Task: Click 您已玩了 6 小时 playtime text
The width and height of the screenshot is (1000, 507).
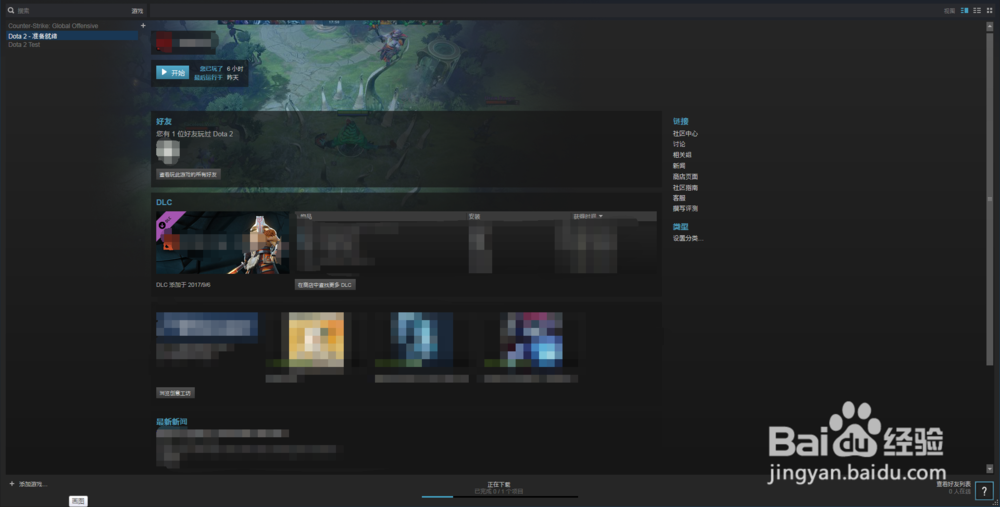Action: 221,68
